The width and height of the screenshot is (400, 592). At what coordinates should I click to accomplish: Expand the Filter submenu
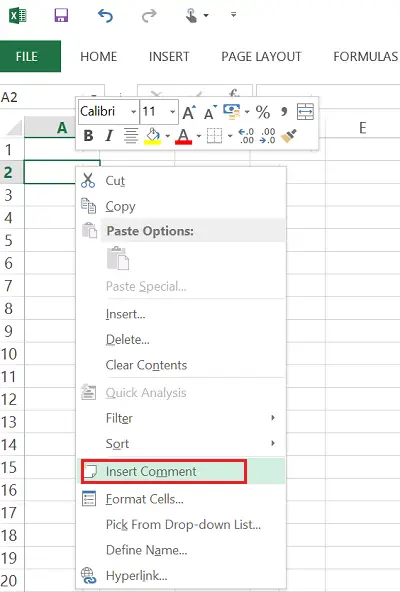pyautogui.click(x=181, y=418)
